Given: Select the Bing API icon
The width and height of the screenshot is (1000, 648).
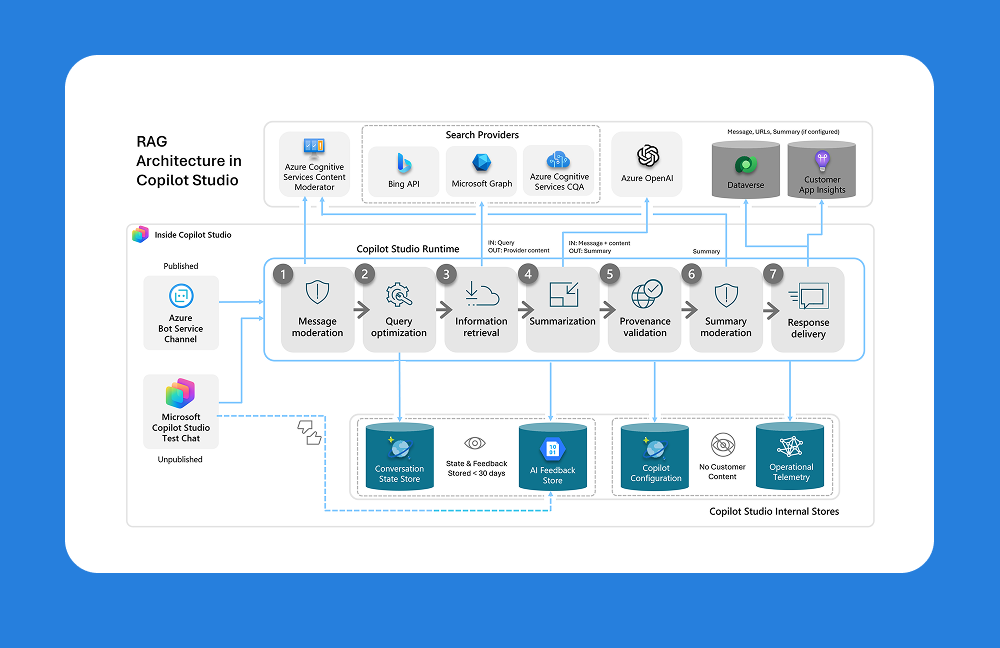Looking at the screenshot, I should pos(403,164).
